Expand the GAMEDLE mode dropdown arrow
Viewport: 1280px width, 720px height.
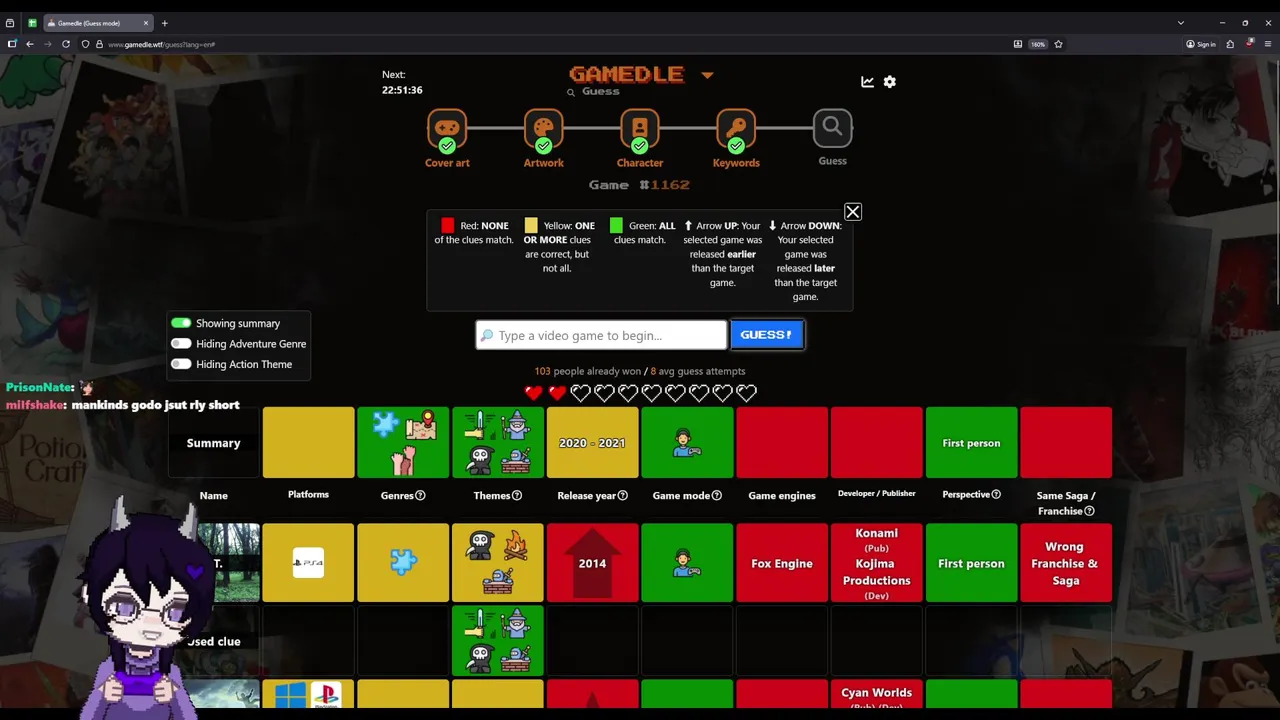[707, 75]
